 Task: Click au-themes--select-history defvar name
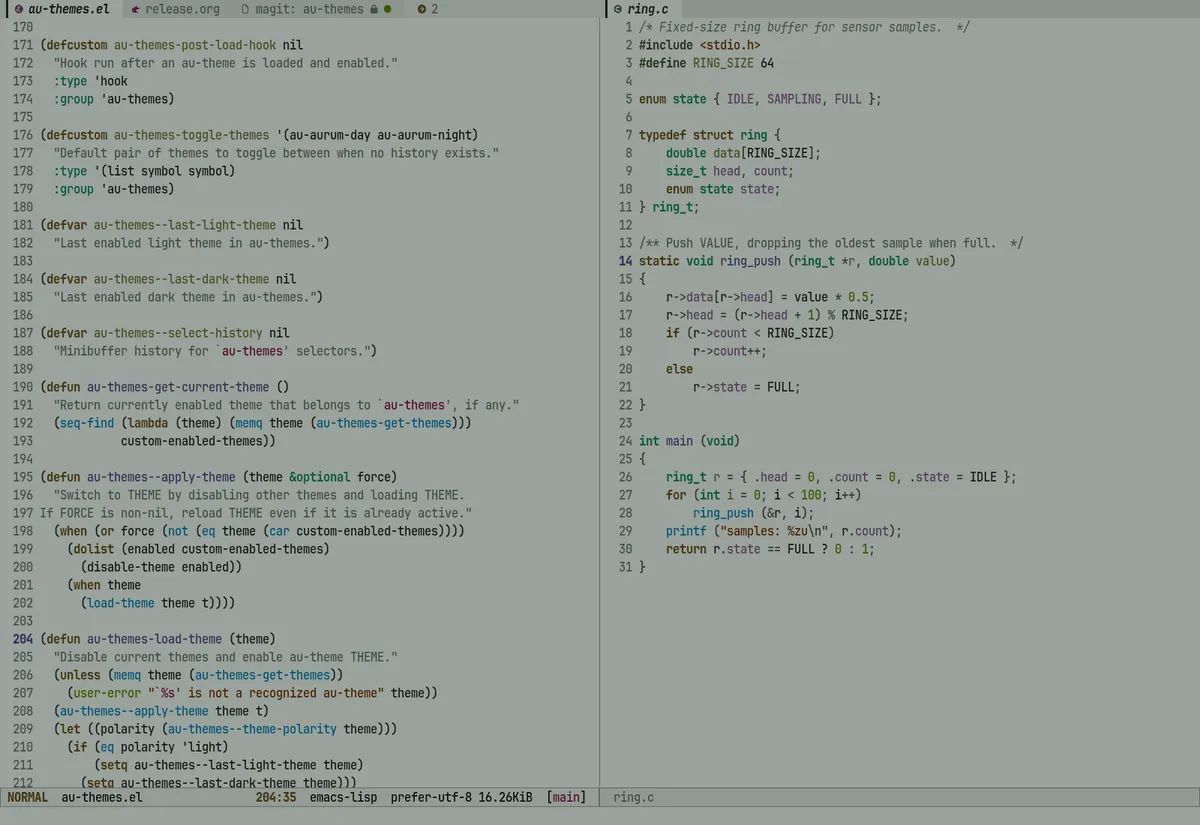coord(178,333)
